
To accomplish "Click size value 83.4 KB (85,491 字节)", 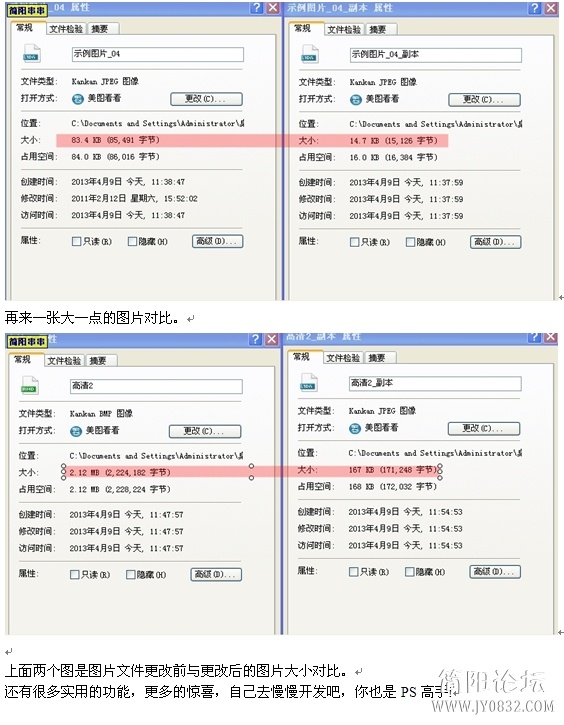I will [x=116, y=140].
